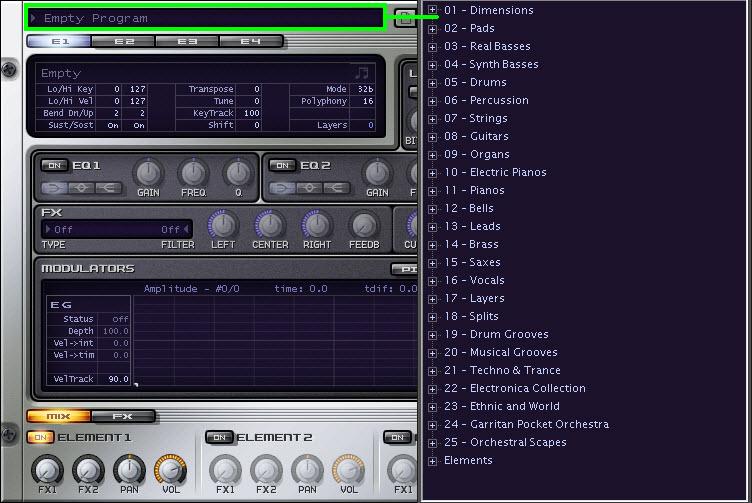
Task: Open the 24 - Garritan Pocket Orchestra bank
Action: coord(526,424)
